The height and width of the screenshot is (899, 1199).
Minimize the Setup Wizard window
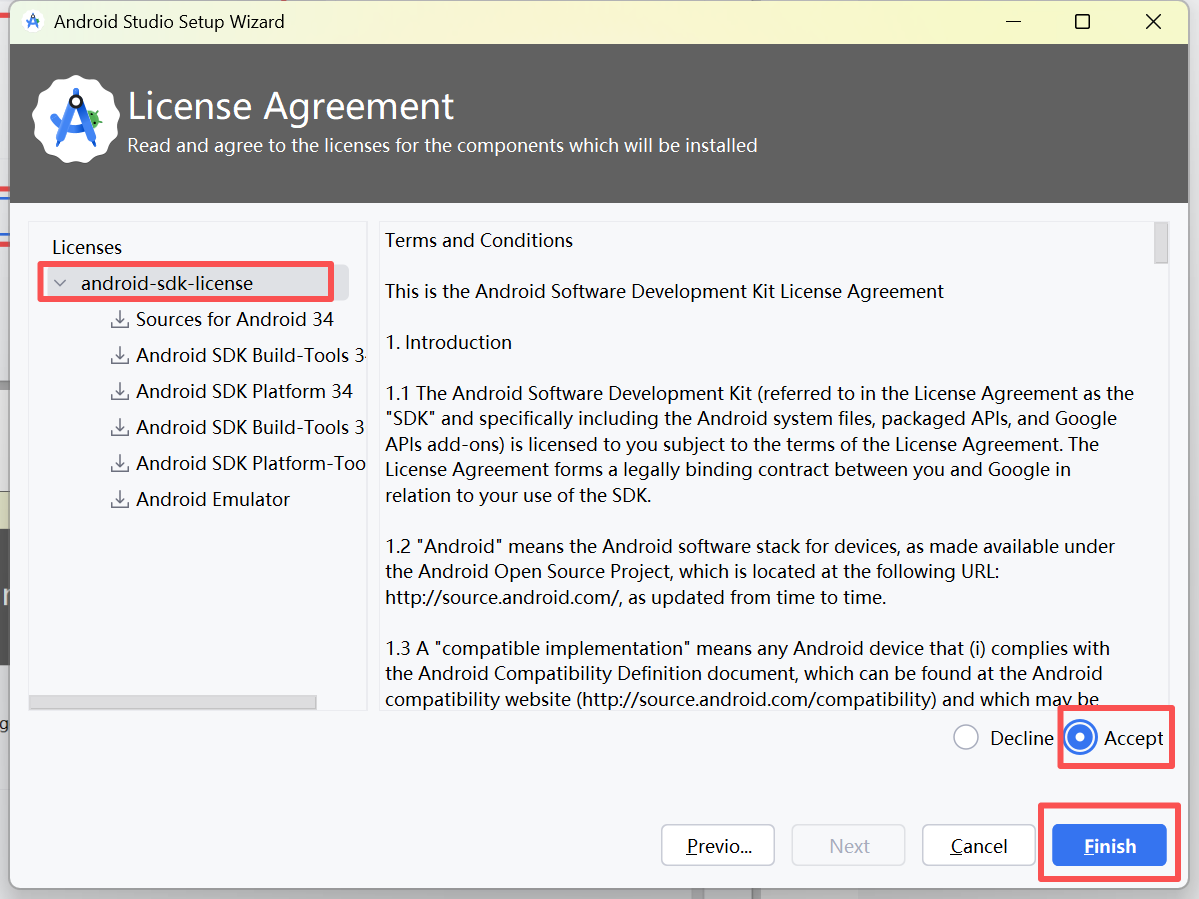click(1013, 21)
